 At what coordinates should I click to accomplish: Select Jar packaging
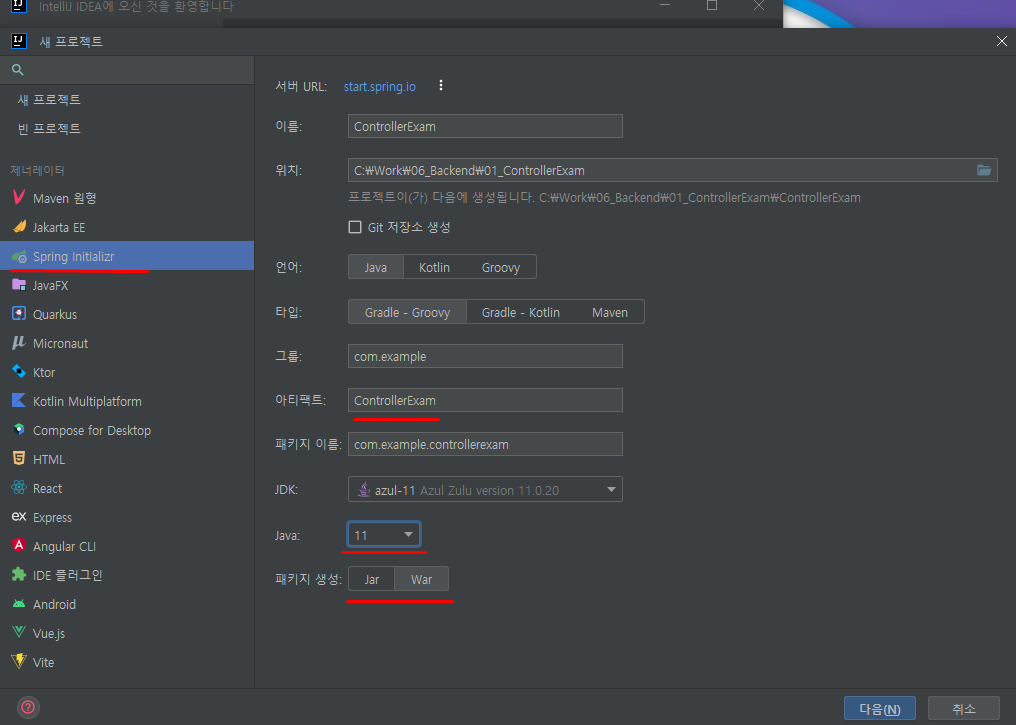(371, 579)
